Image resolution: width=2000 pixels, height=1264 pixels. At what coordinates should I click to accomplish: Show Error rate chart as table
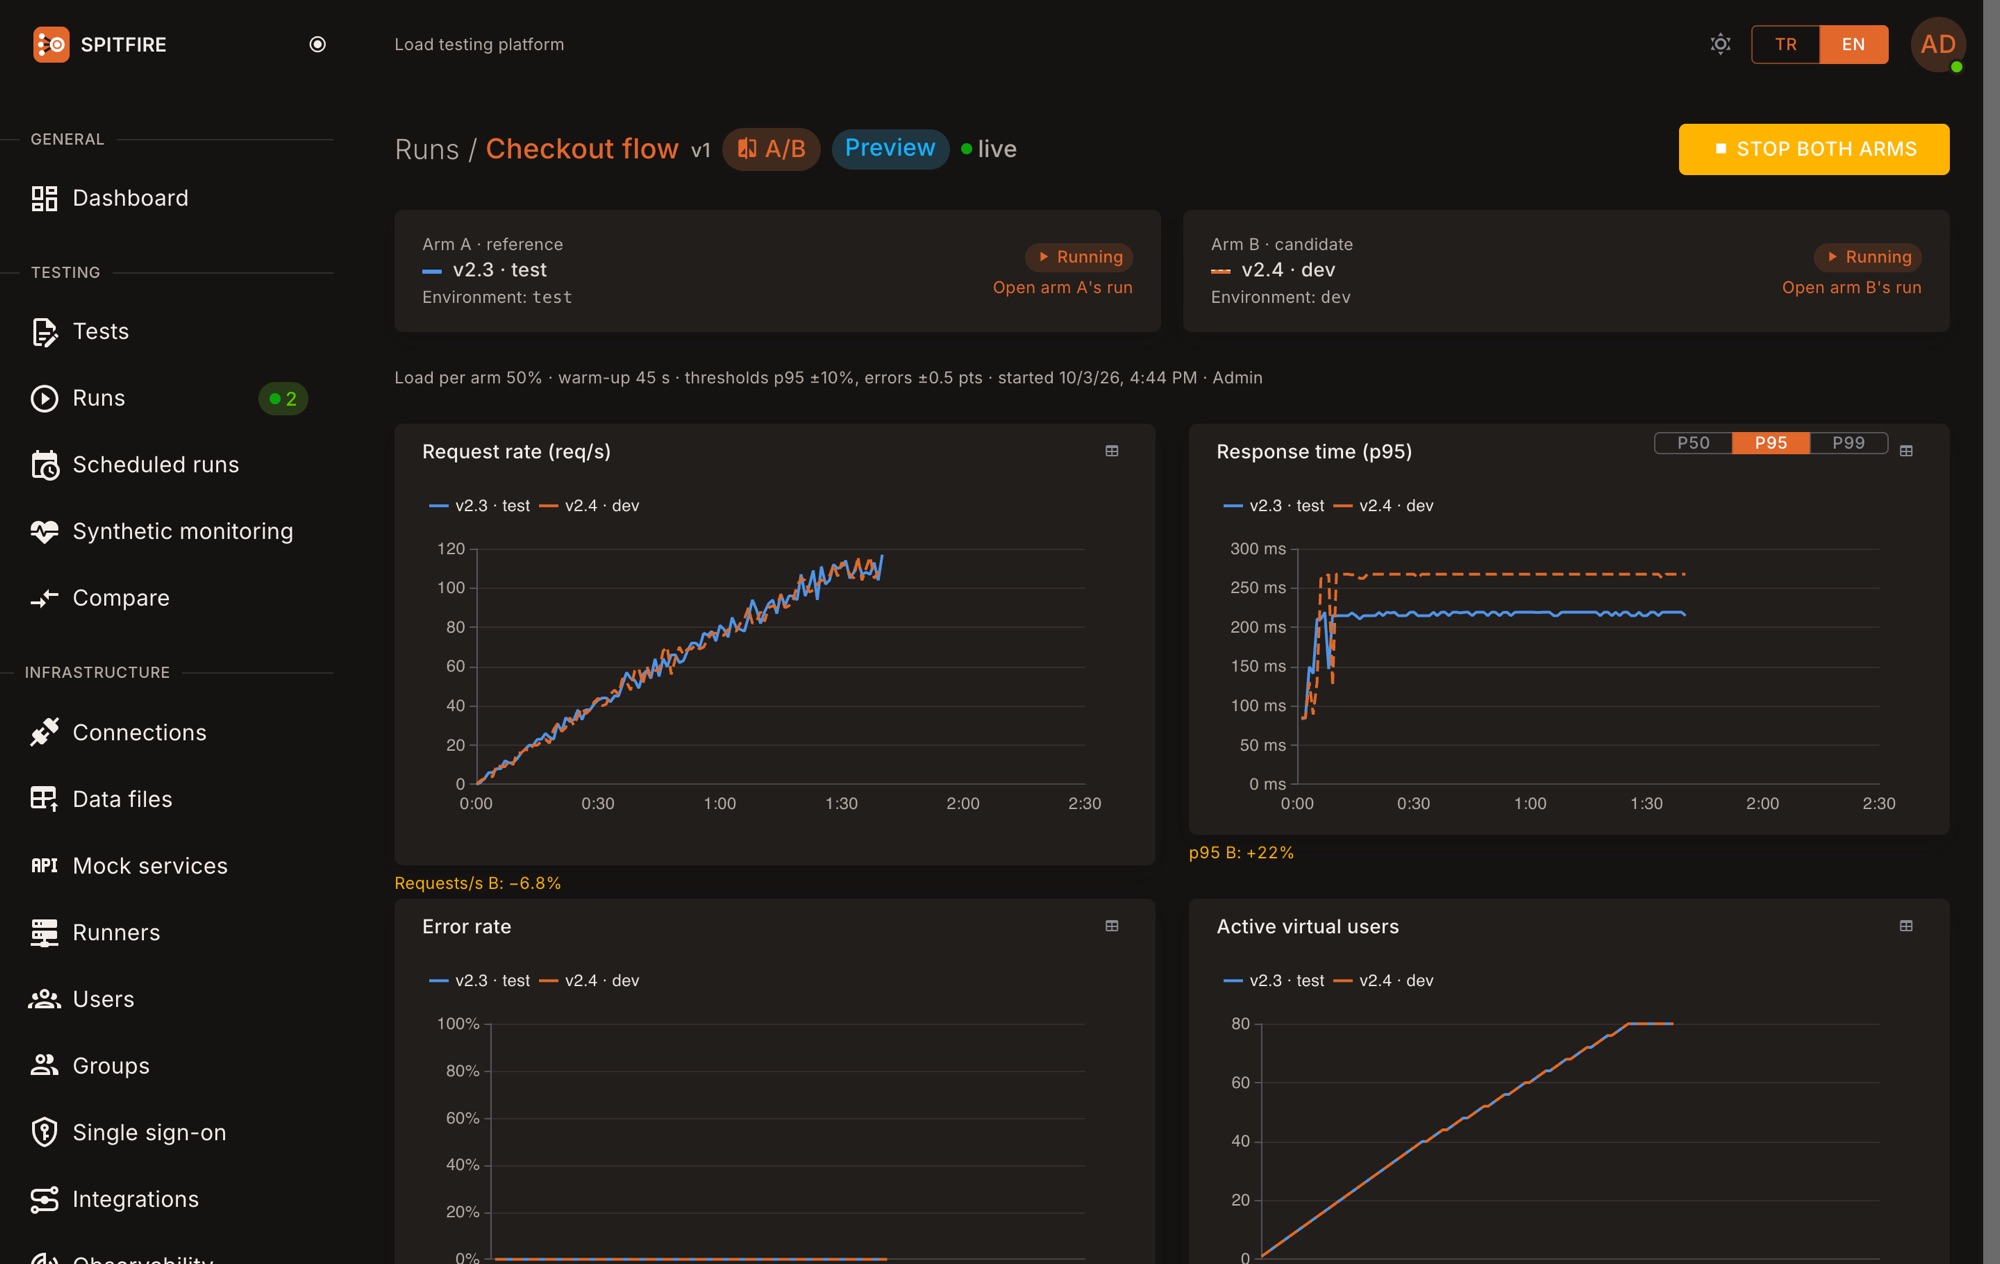coord(1111,926)
